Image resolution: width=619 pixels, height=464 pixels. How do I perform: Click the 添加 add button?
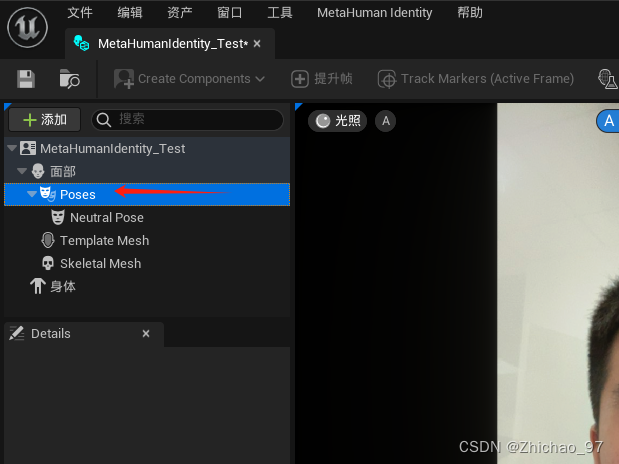[45, 120]
